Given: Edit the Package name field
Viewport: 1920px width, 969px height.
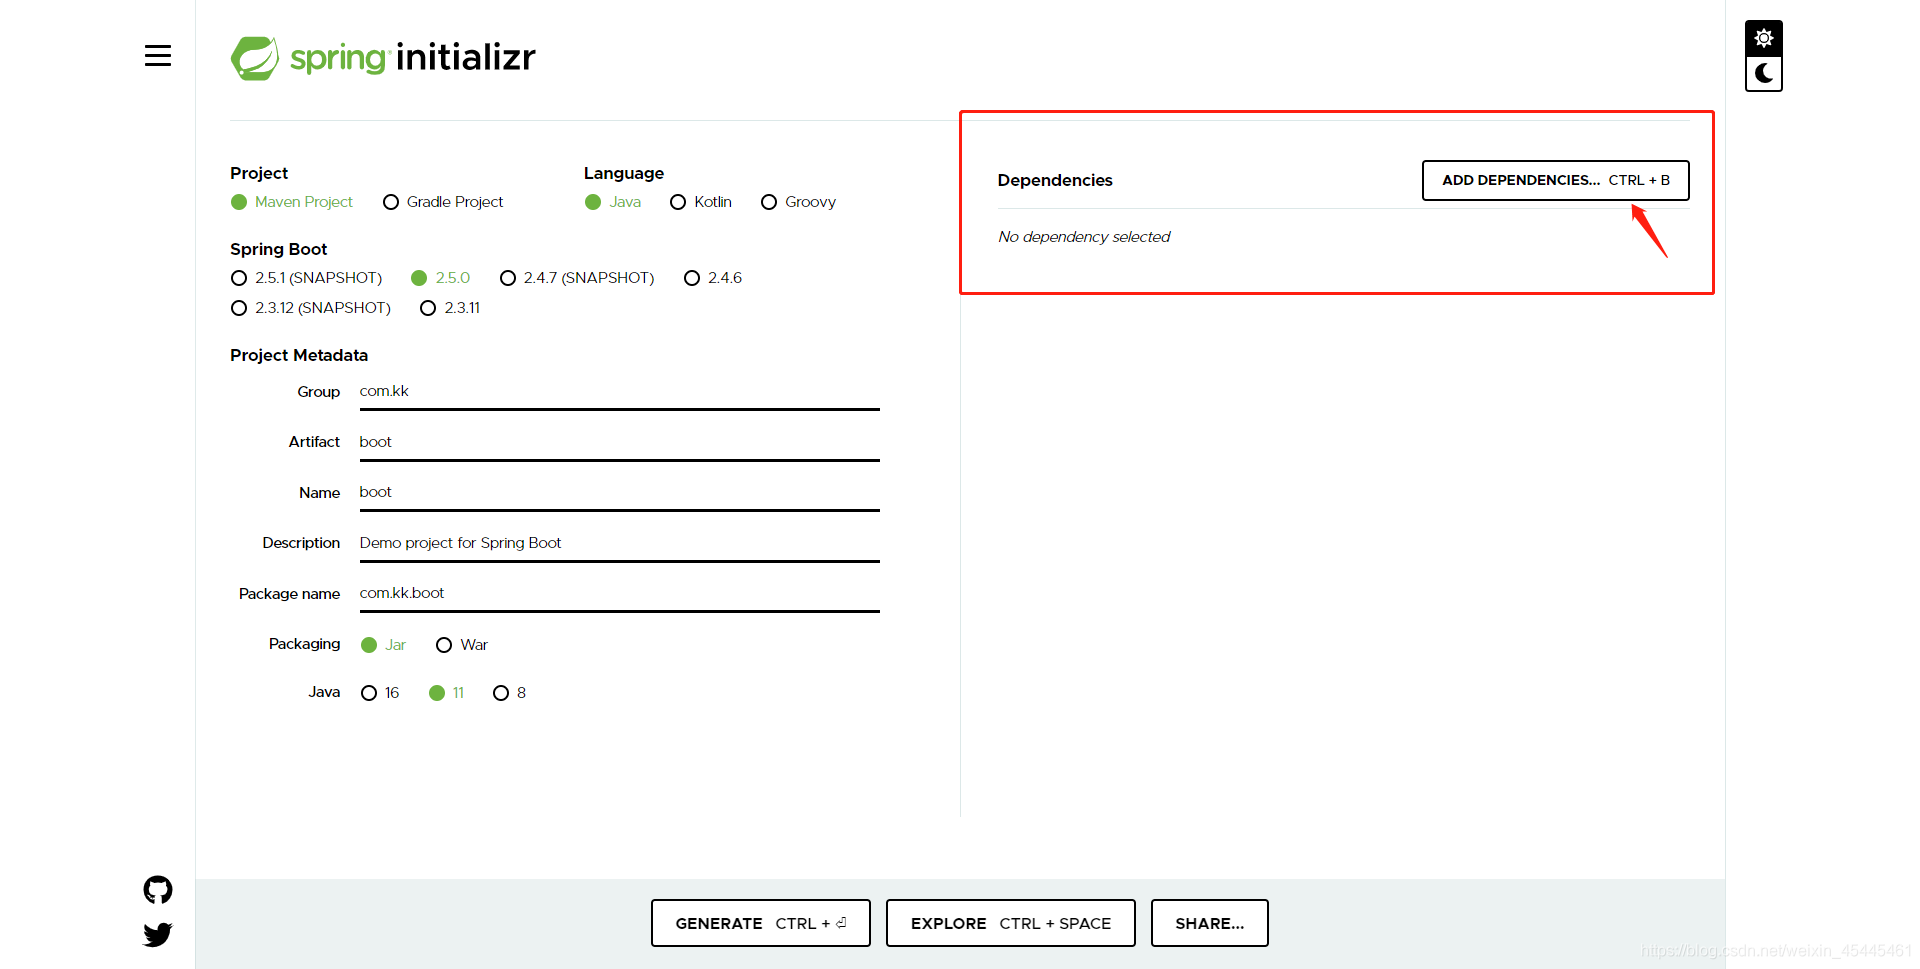Looking at the screenshot, I should click(619, 593).
